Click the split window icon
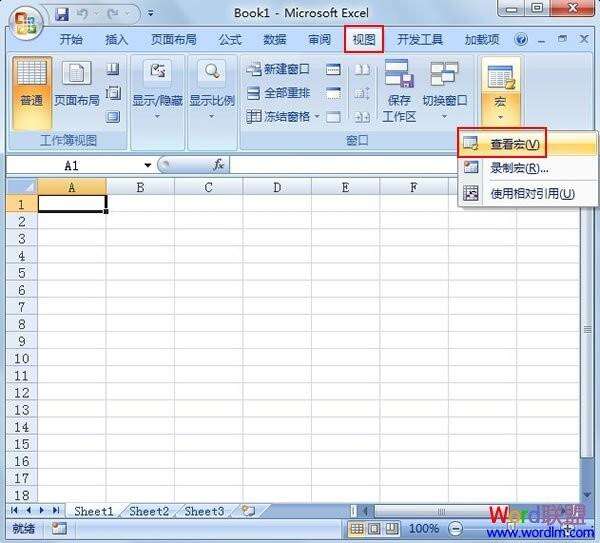This screenshot has height=543, width=600. pyautogui.click(x=333, y=69)
